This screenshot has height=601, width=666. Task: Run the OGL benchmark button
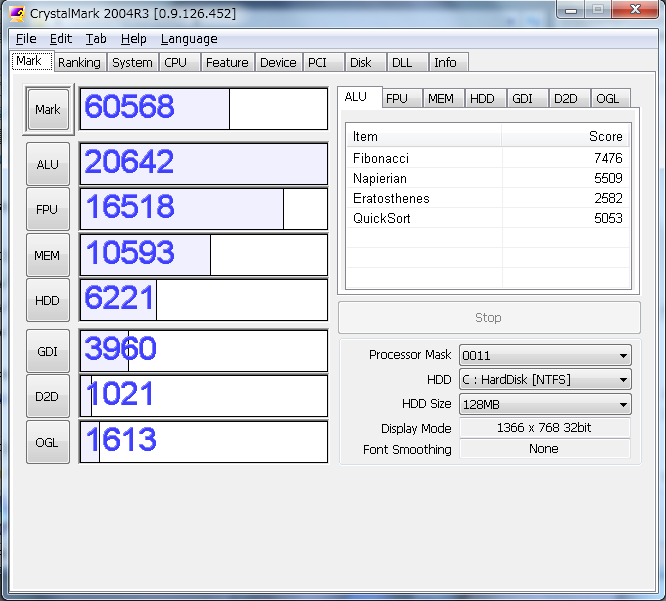point(48,442)
